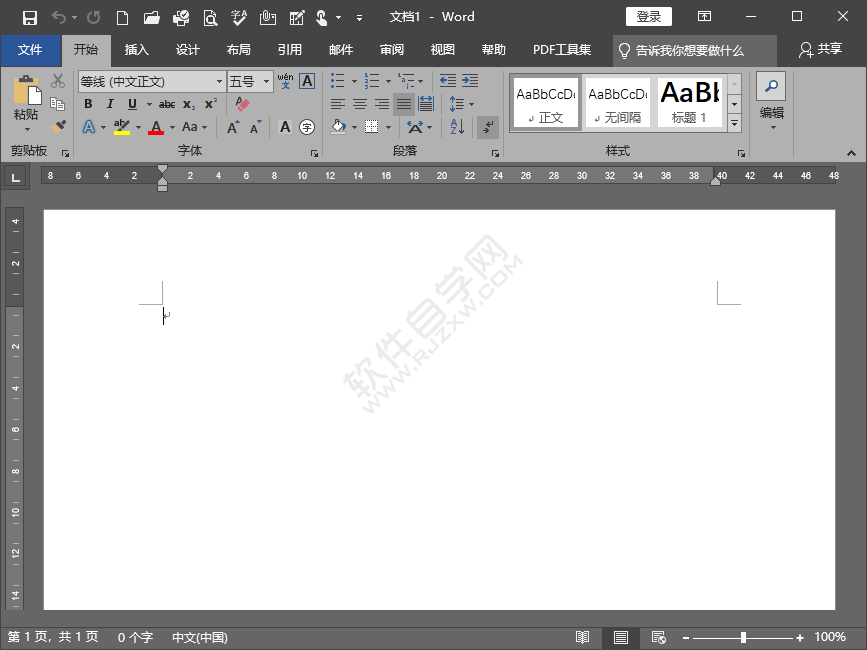
Task: Toggle show/hide paragraph marks
Action: (488, 128)
